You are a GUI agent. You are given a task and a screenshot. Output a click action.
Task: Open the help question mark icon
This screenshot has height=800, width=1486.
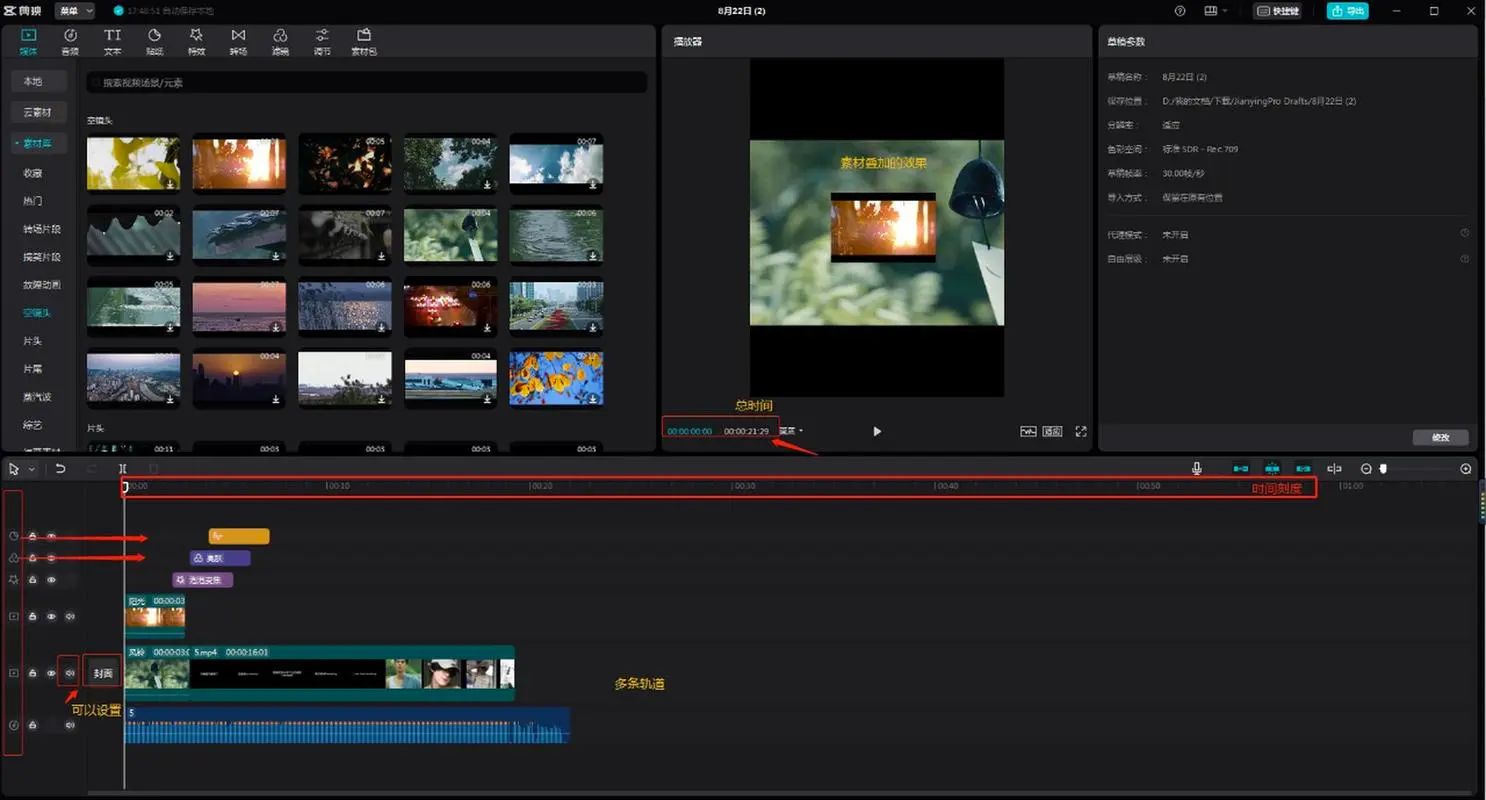[1180, 11]
